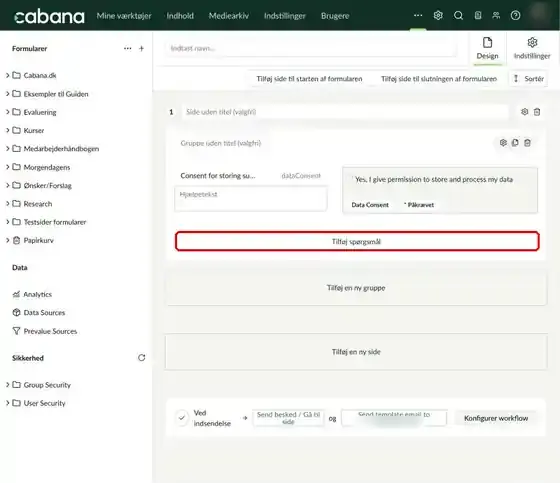Open the users icon in top bar
This screenshot has width=560, height=483.
point(496,15)
